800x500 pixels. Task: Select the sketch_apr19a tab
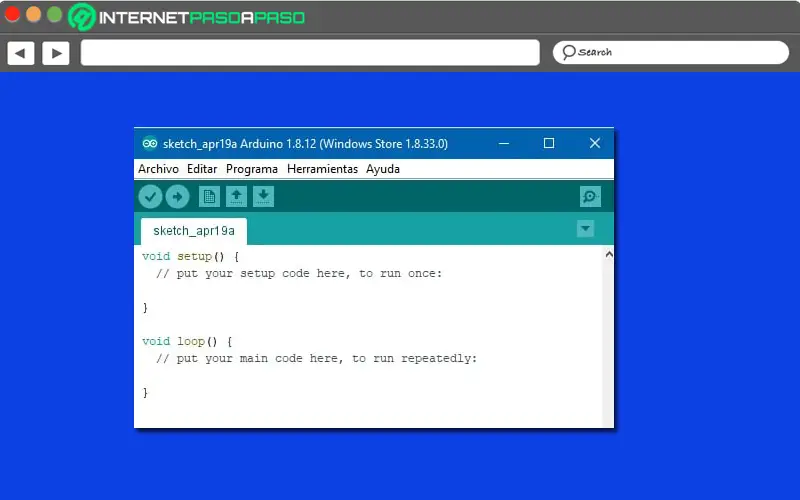click(x=194, y=231)
